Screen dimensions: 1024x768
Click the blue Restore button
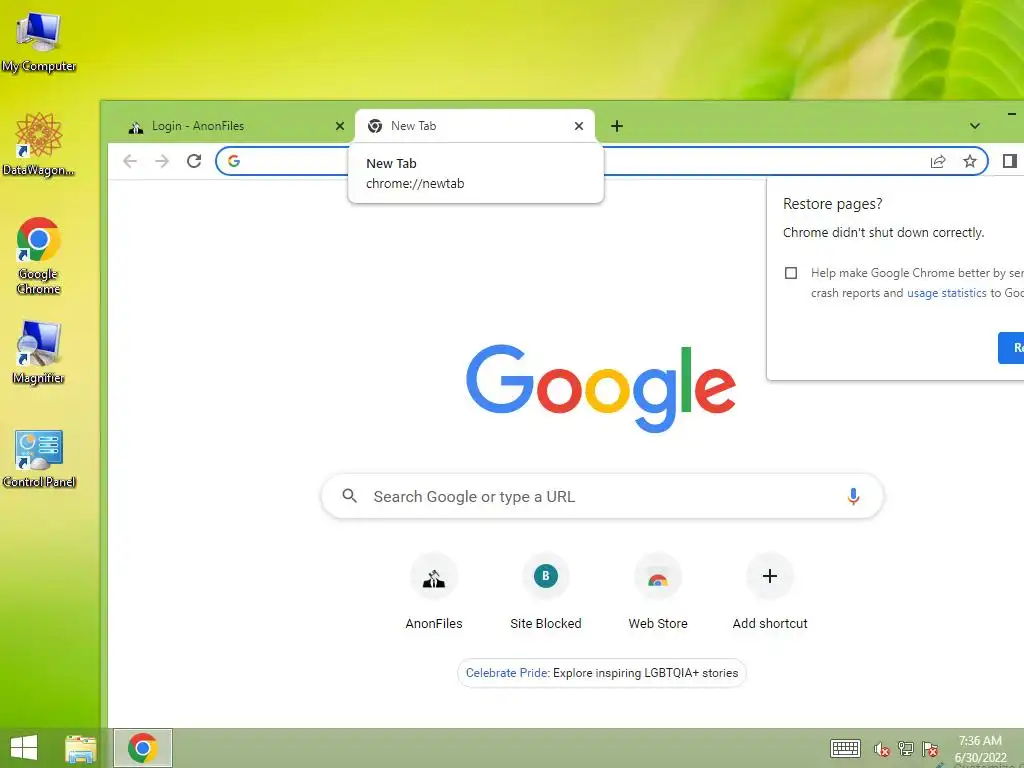coord(1011,348)
